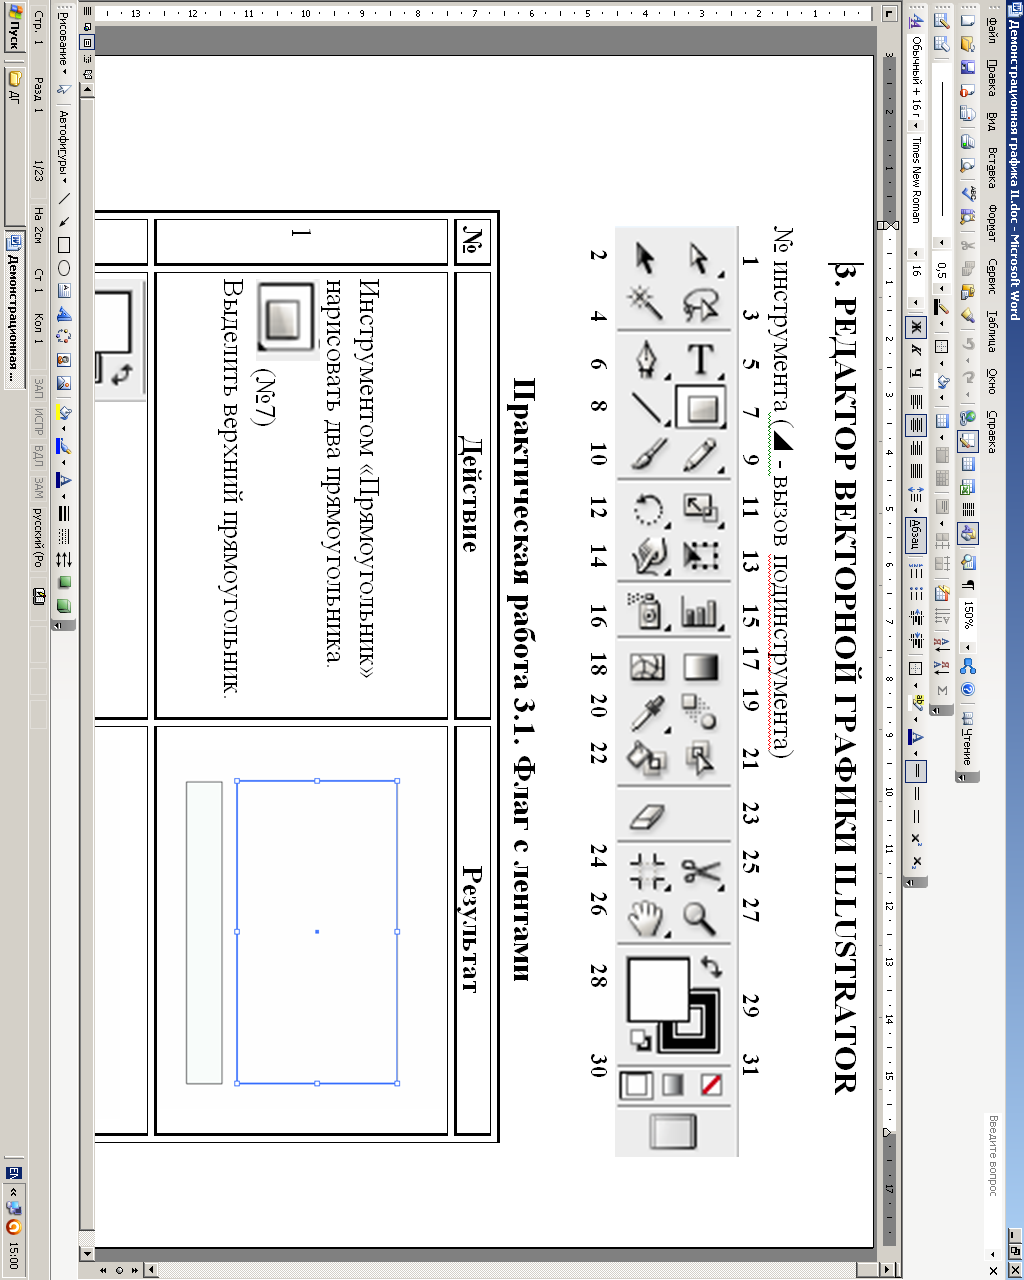This screenshot has width=1024, height=1280.
Task: Click the Paste clipboard icon
Action: pyautogui.click(x=968, y=292)
